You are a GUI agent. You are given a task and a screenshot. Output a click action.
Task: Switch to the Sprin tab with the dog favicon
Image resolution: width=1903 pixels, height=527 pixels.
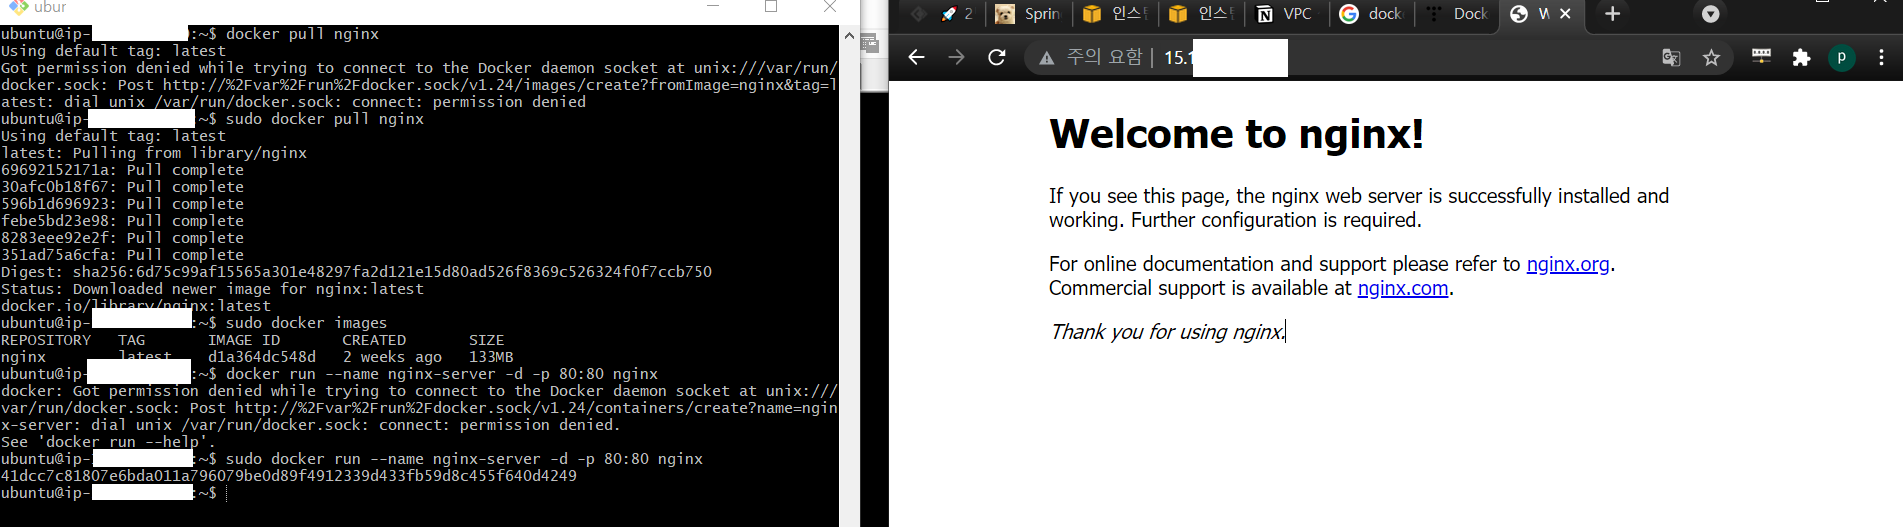pos(1027,14)
